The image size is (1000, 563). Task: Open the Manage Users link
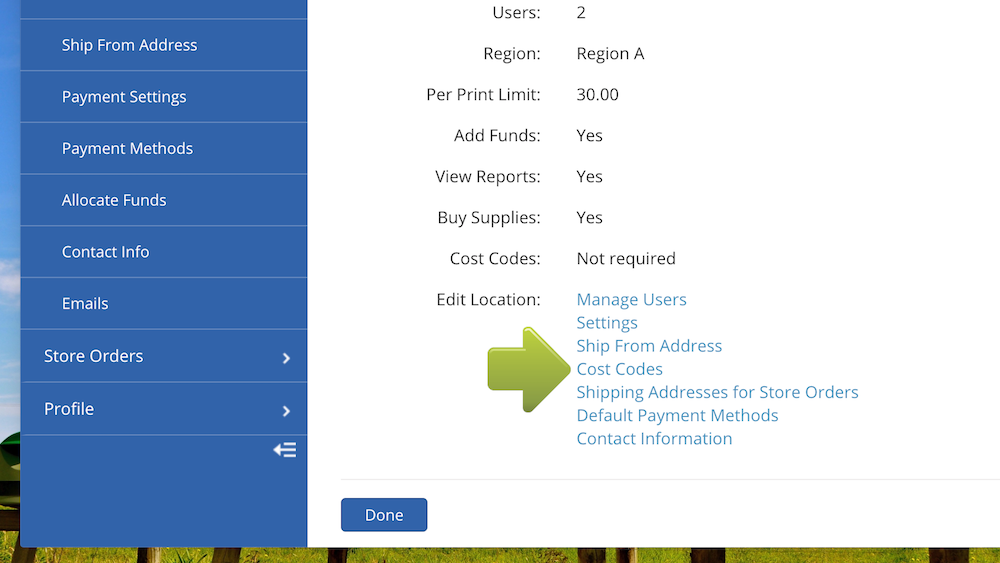point(631,300)
